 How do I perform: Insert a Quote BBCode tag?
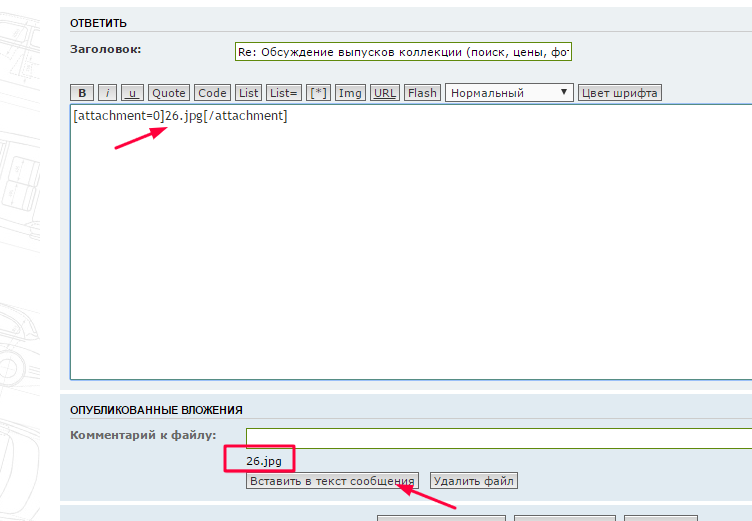(x=169, y=93)
